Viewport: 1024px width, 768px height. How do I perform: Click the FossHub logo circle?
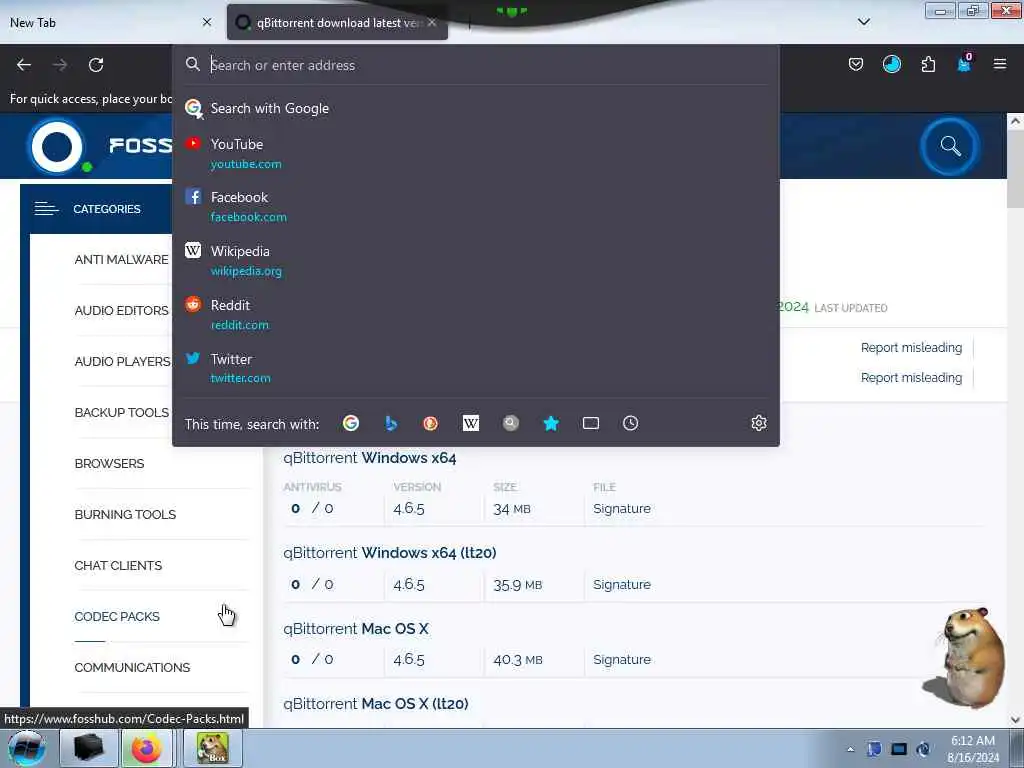coord(57,146)
